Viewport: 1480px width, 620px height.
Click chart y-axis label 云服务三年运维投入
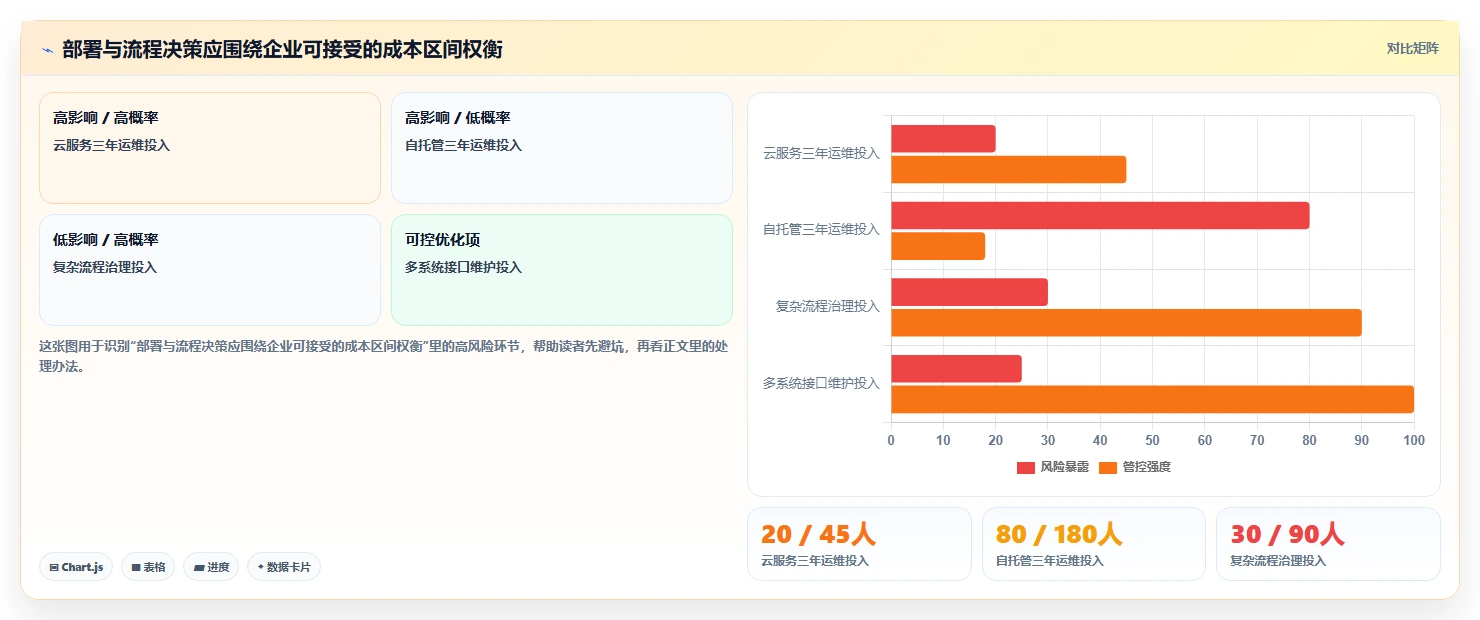[x=821, y=153]
